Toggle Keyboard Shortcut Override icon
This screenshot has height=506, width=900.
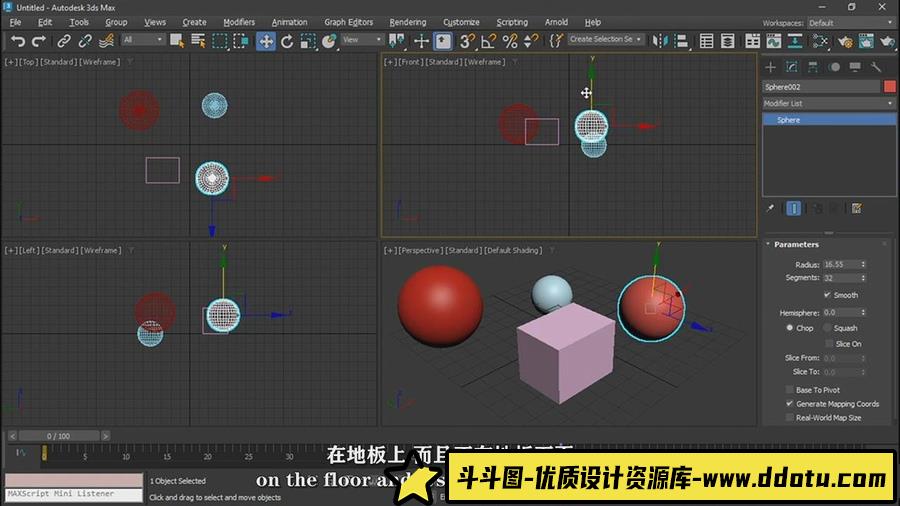pos(443,41)
